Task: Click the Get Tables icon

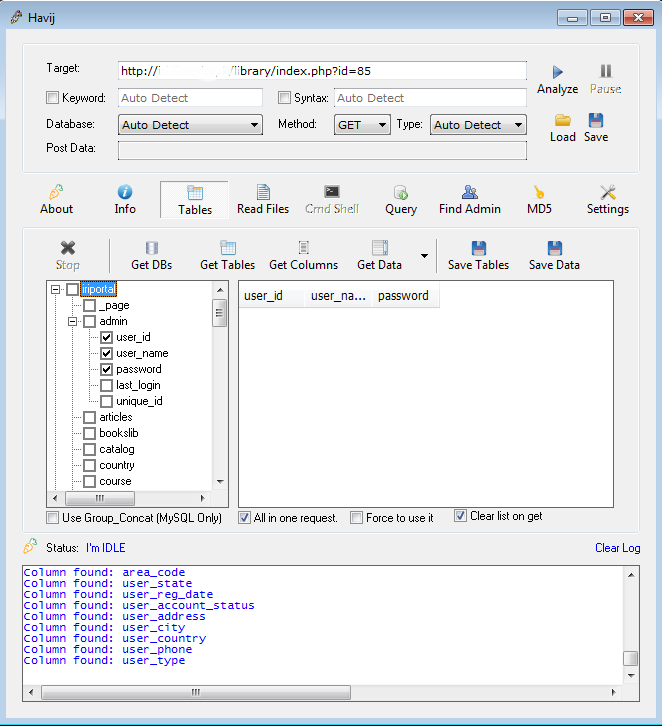Action: click(x=228, y=248)
